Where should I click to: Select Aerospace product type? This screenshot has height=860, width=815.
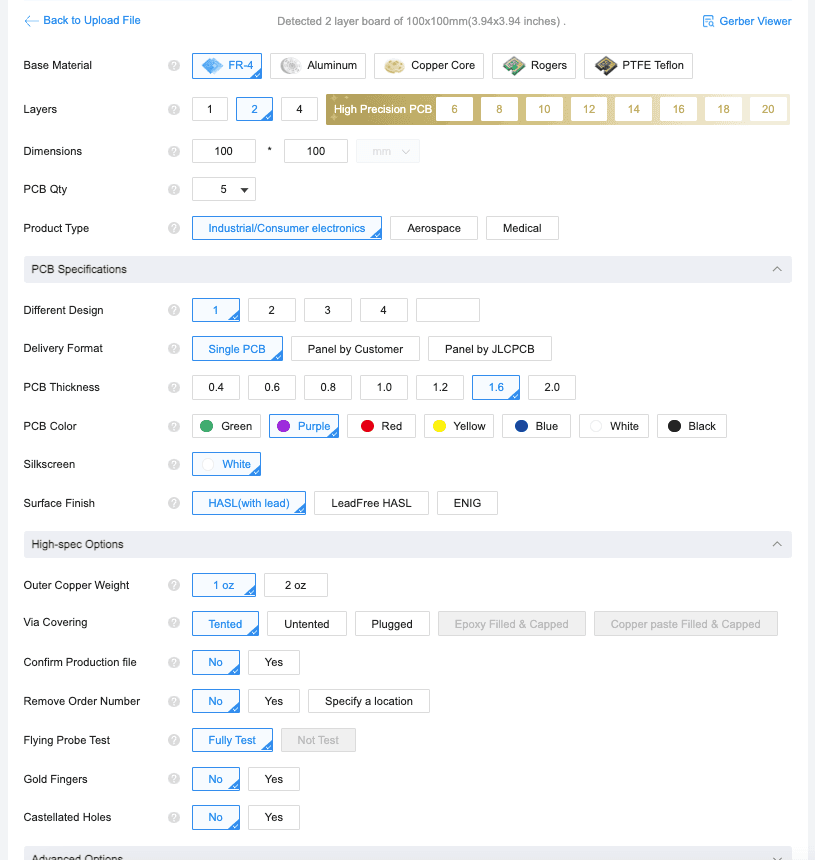click(434, 228)
